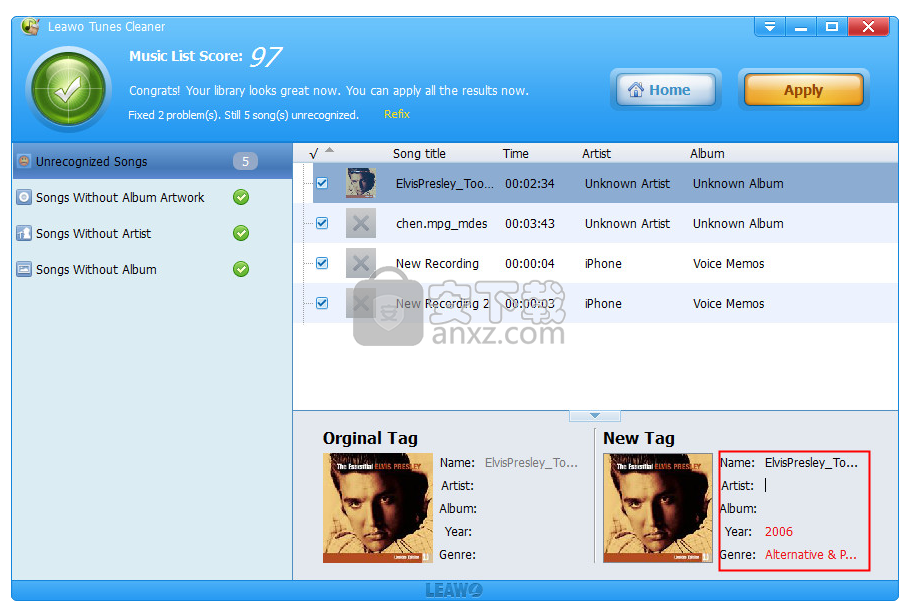Click the Songs Without Album sidebar icon
The image size is (923, 615).
pyautogui.click(x=24, y=269)
